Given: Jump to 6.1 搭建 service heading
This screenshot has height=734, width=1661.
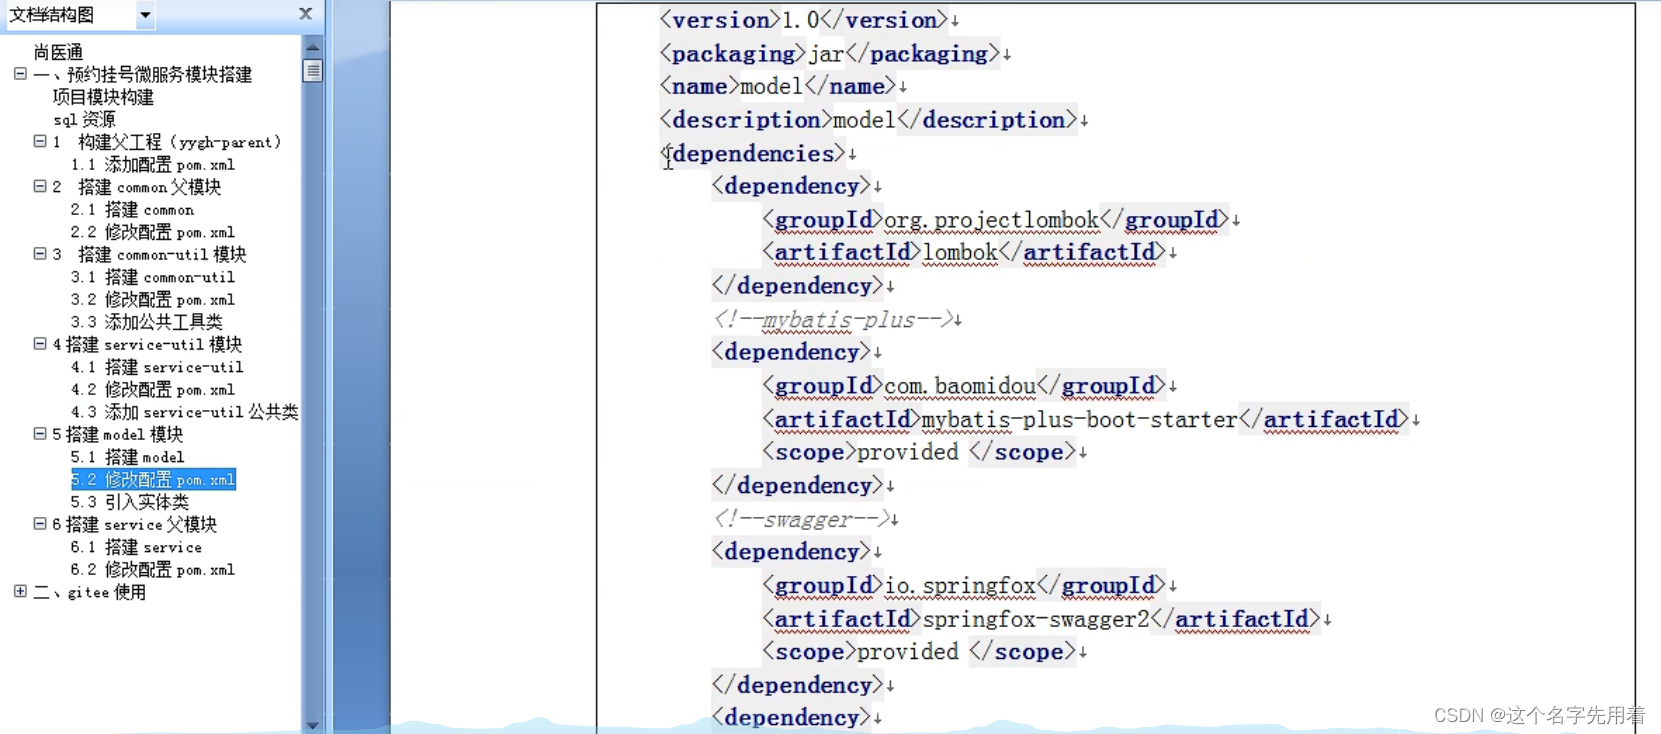Looking at the screenshot, I should pyautogui.click(x=136, y=547).
